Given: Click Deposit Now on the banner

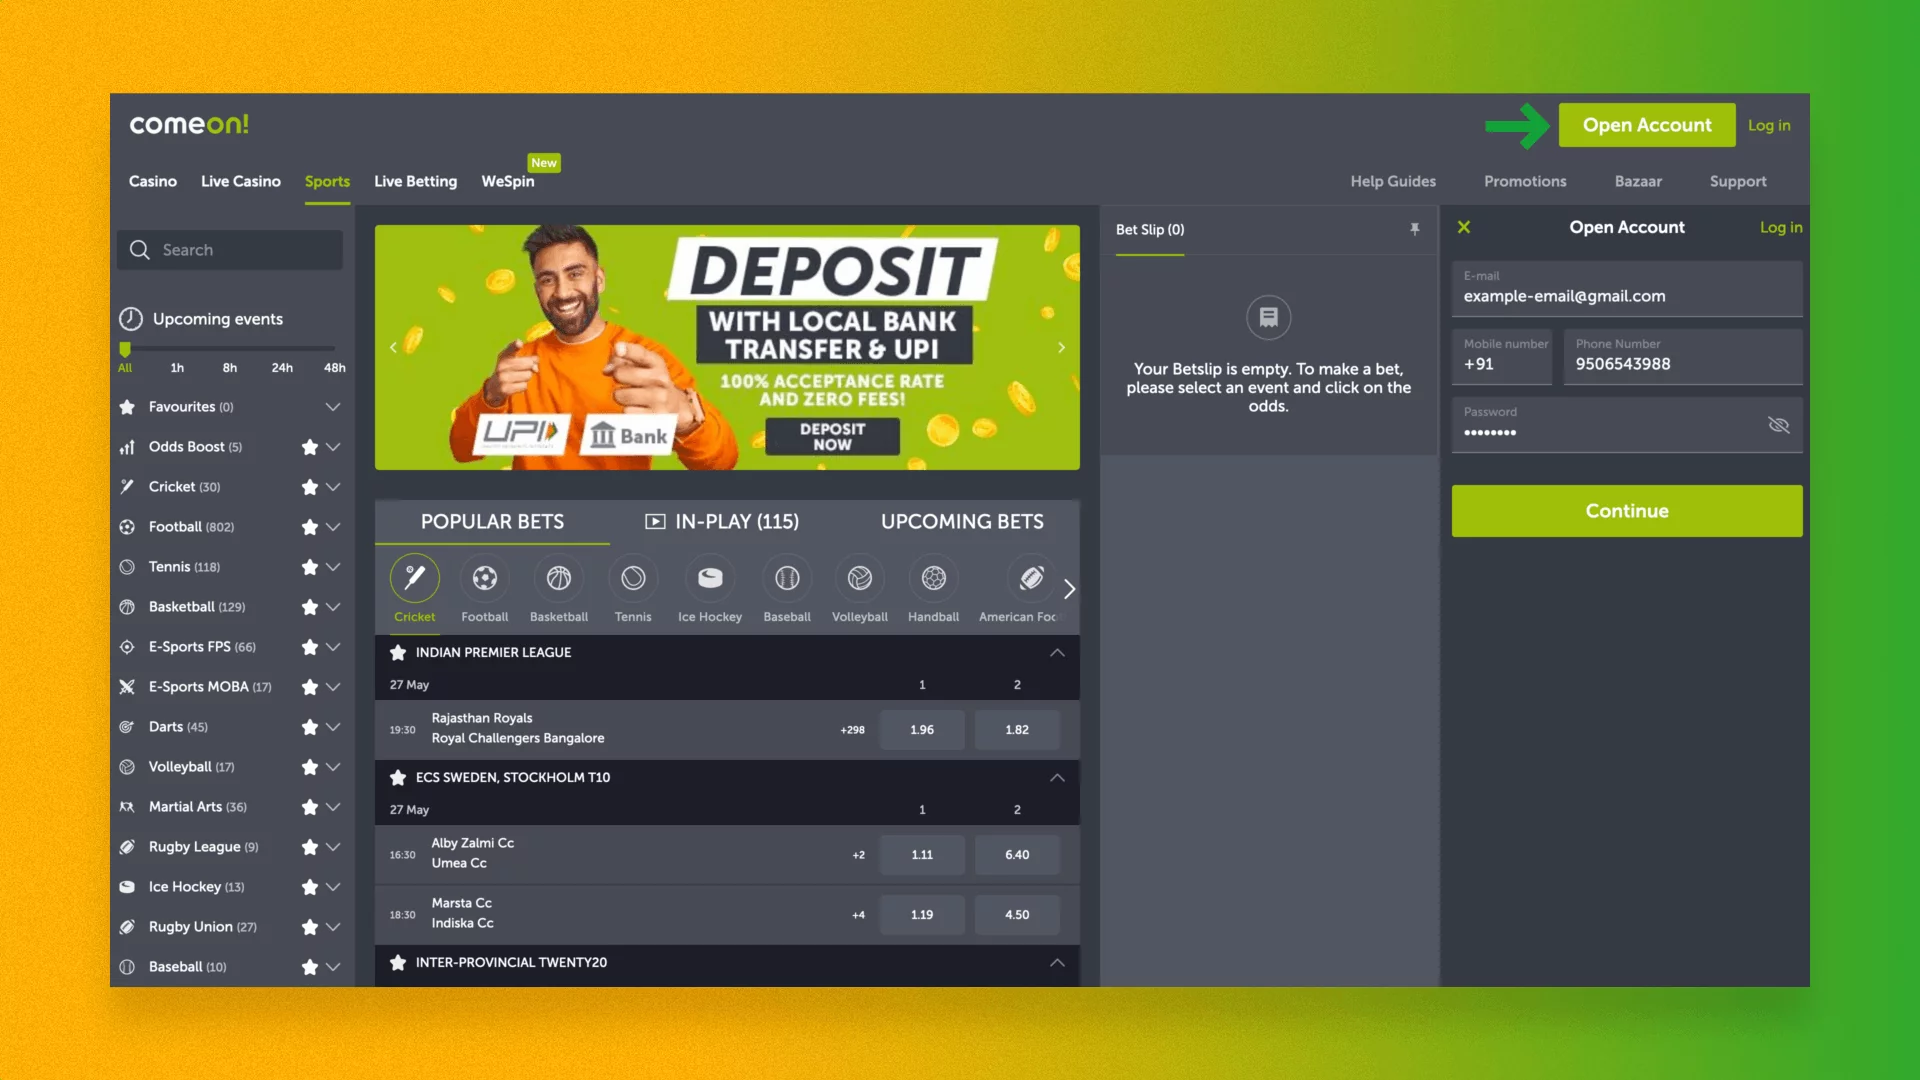Looking at the screenshot, I should pyautogui.click(x=832, y=436).
